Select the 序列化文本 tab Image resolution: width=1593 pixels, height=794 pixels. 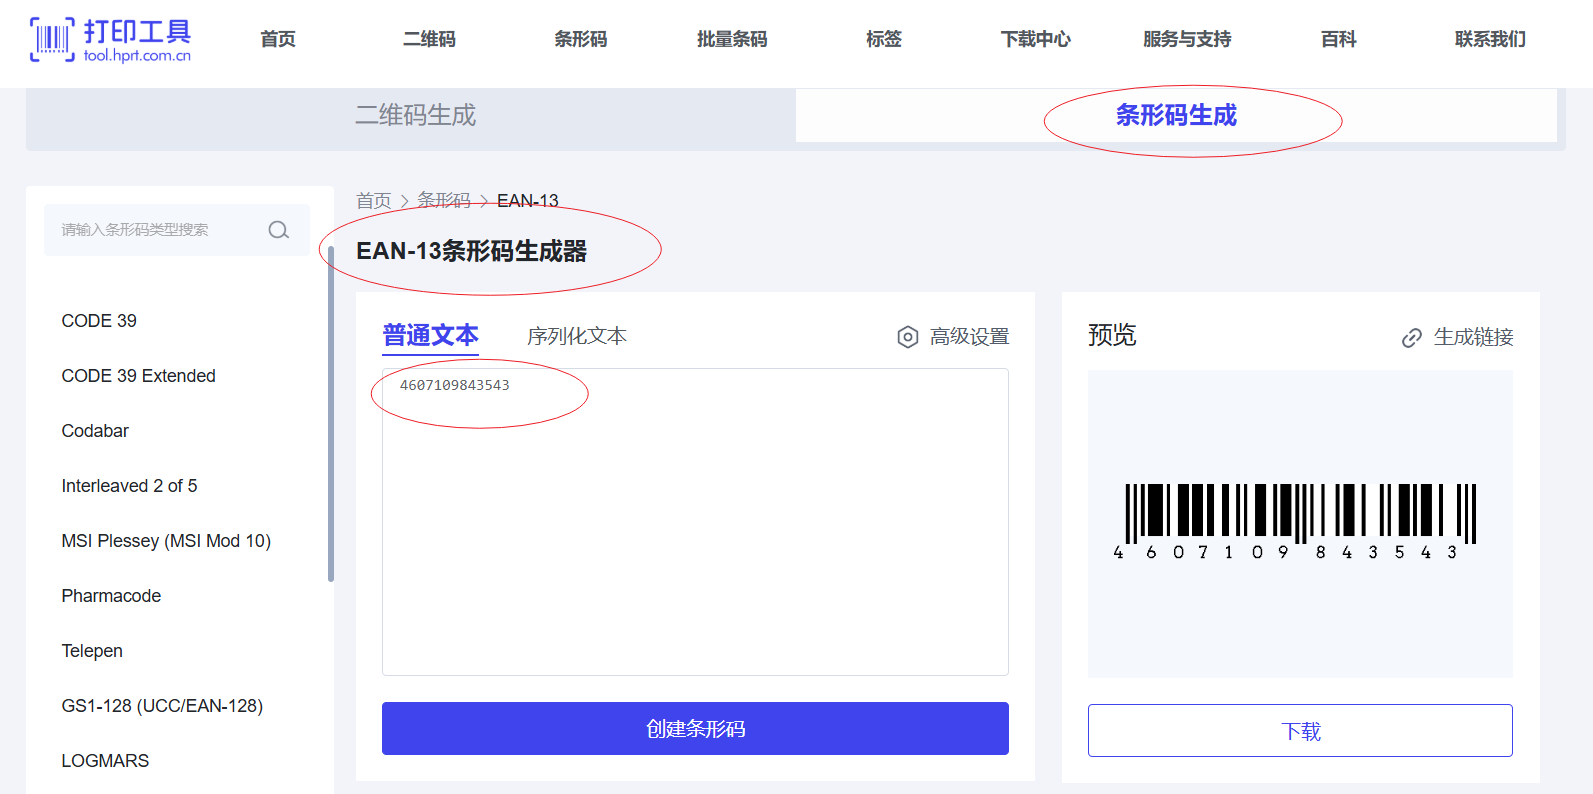[x=577, y=336]
